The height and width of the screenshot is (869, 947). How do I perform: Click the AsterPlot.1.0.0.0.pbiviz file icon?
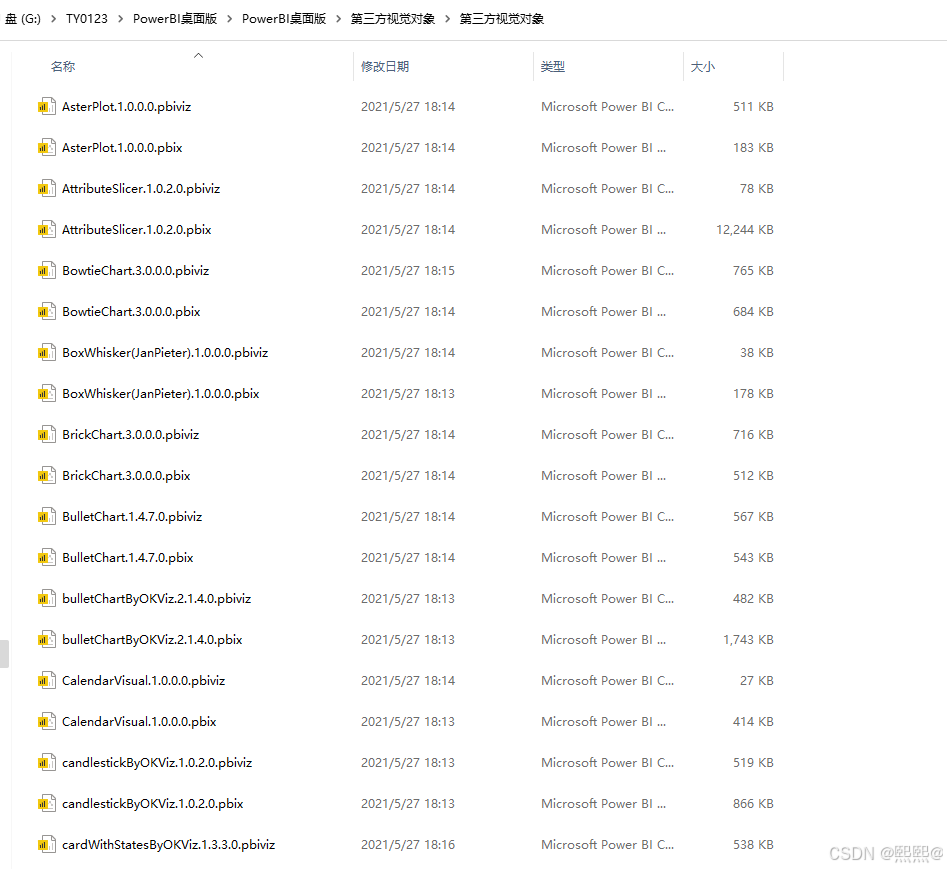pos(47,107)
